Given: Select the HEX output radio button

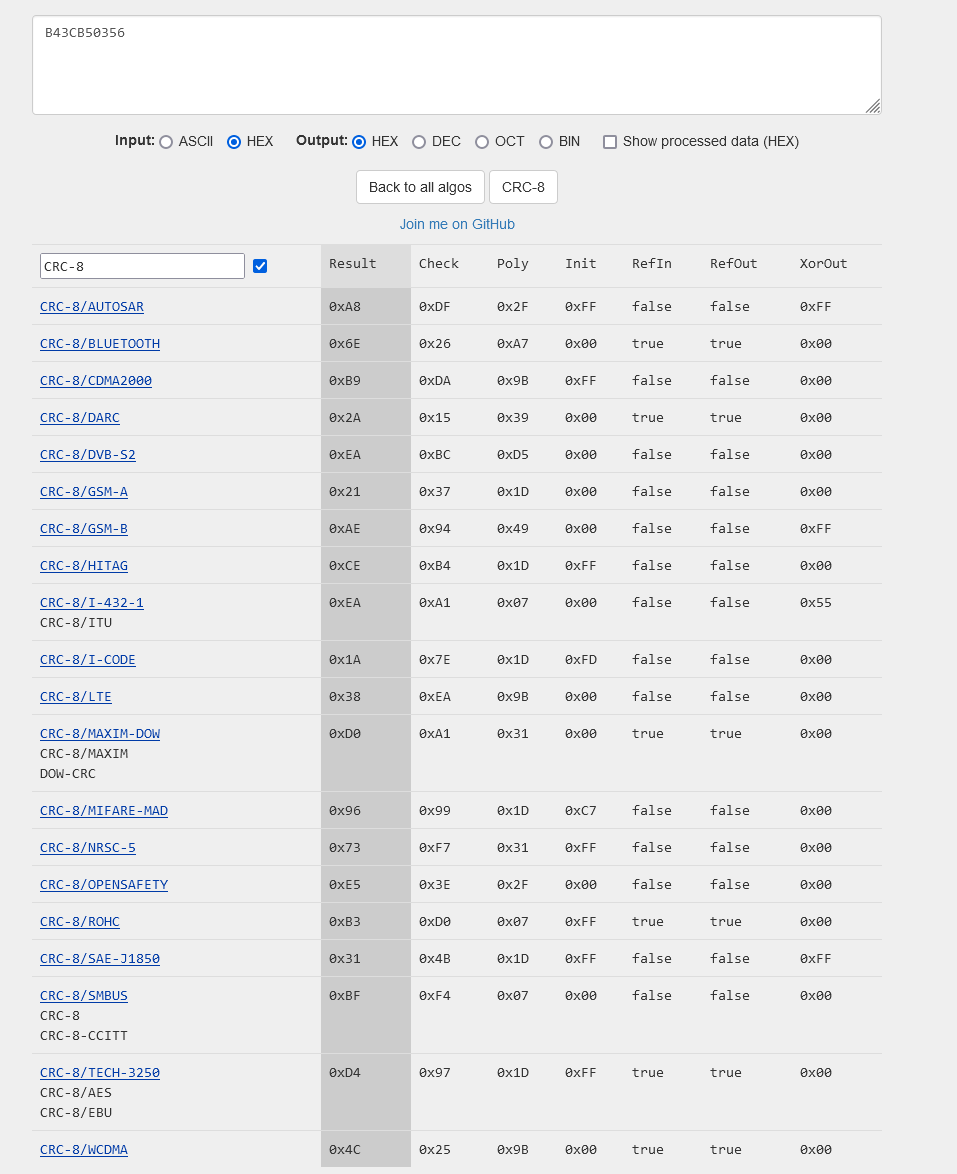Looking at the screenshot, I should tap(359, 142).
